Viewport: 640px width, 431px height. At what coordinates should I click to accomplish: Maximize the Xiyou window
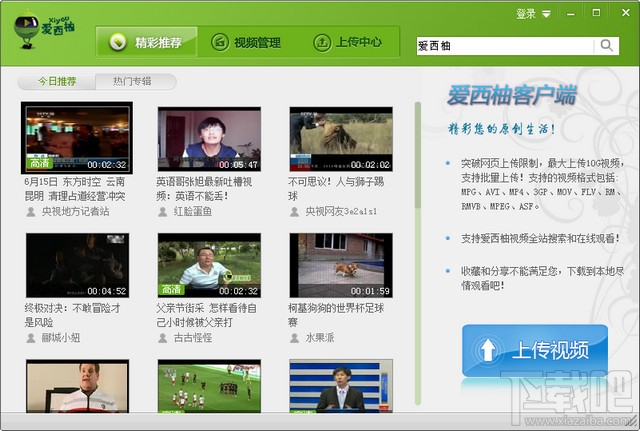click(596, 13)
